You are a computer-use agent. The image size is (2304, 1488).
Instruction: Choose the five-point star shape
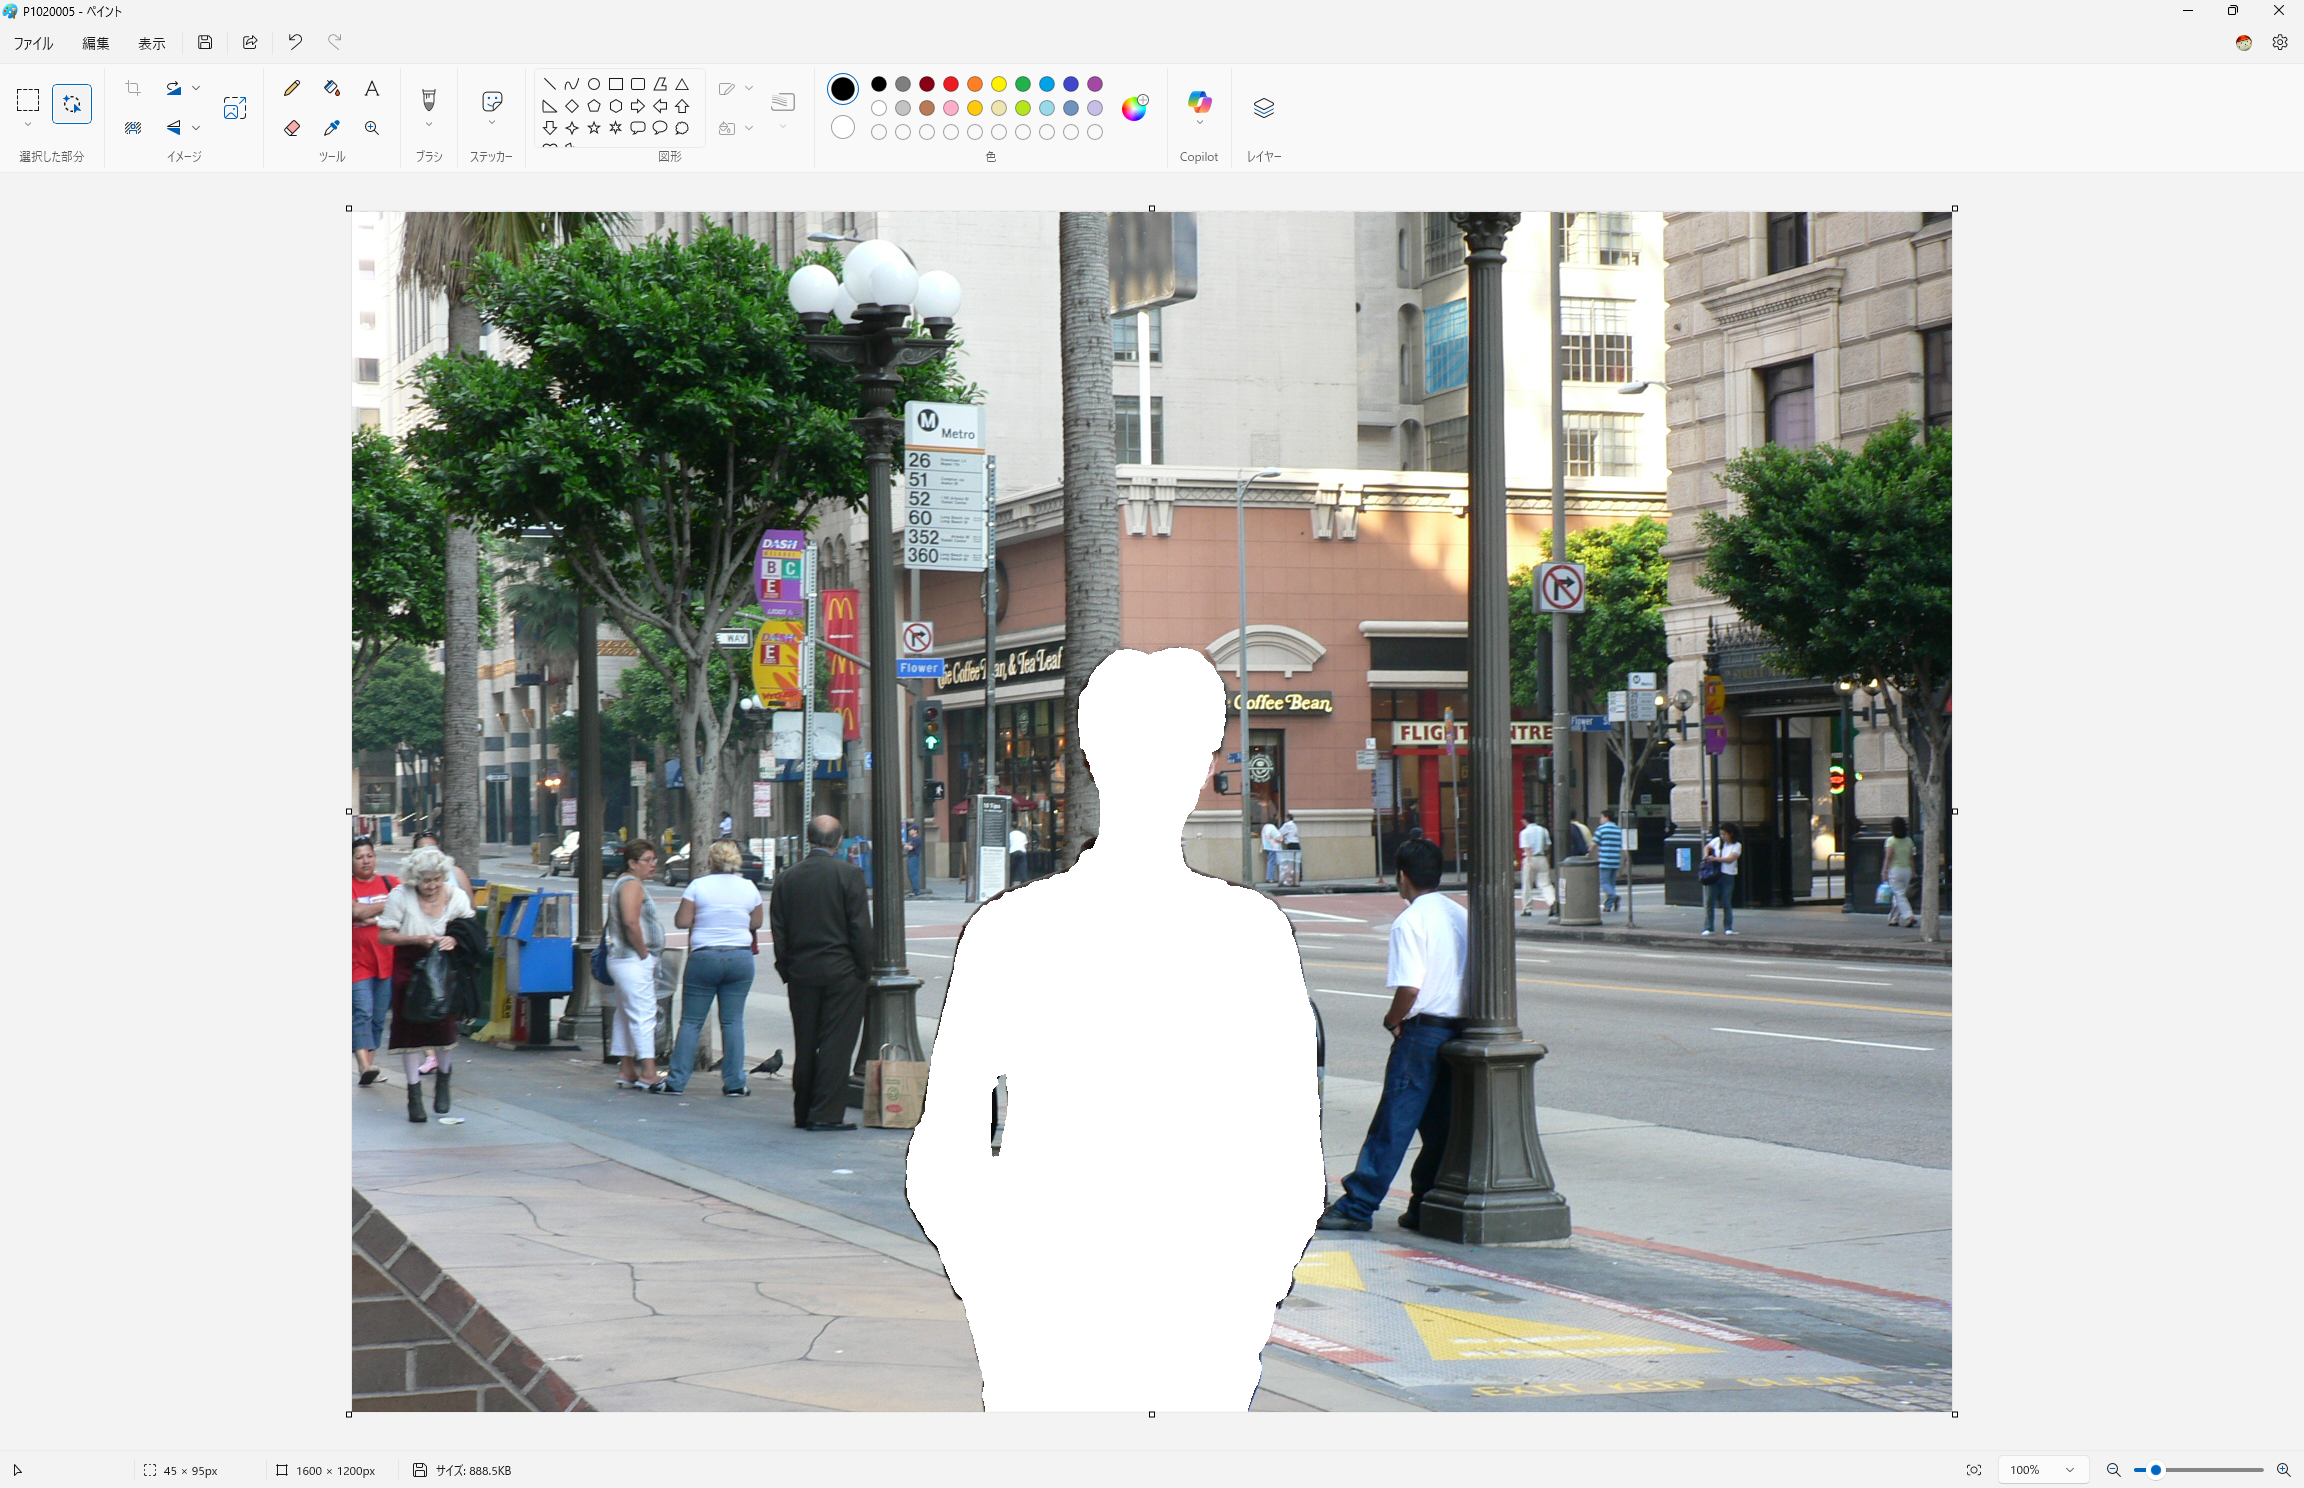594,128
